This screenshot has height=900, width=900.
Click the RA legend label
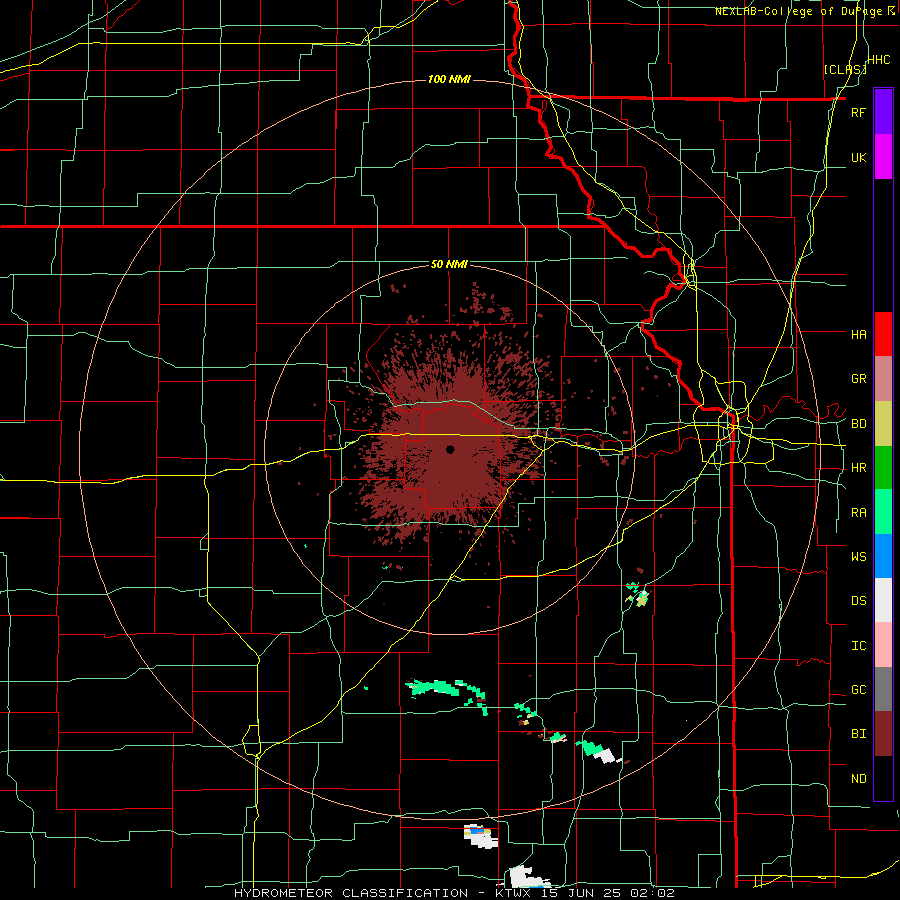(859, 513)
